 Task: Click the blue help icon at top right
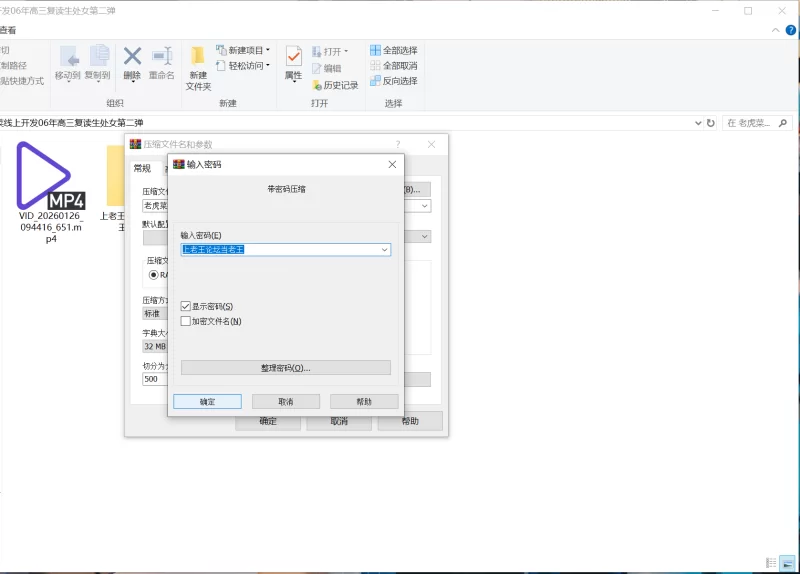point(791,31)
